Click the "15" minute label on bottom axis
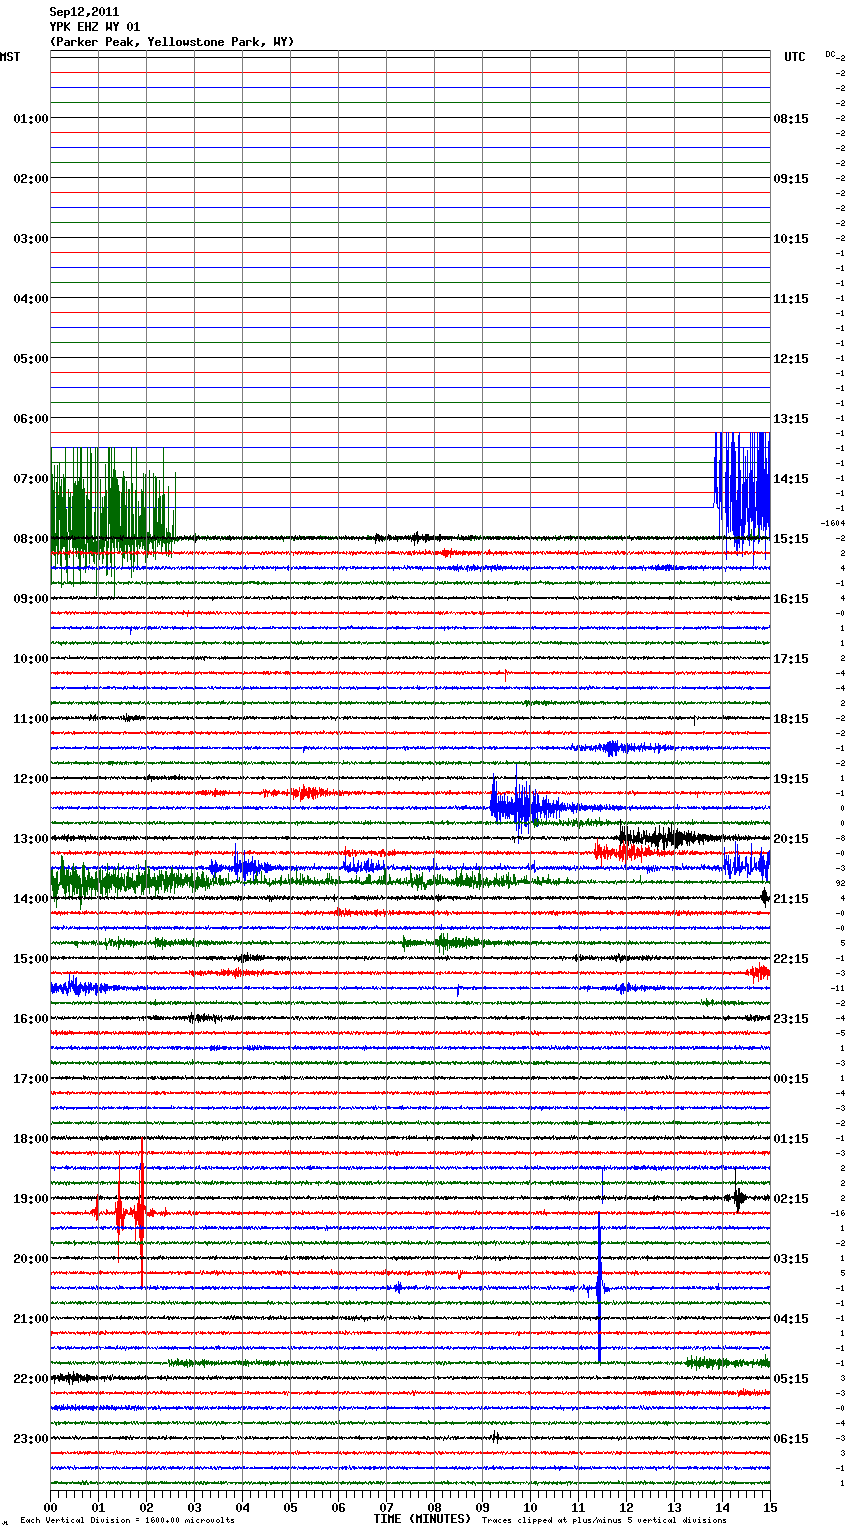850x1534 pixels. [x=770, y=1507]
